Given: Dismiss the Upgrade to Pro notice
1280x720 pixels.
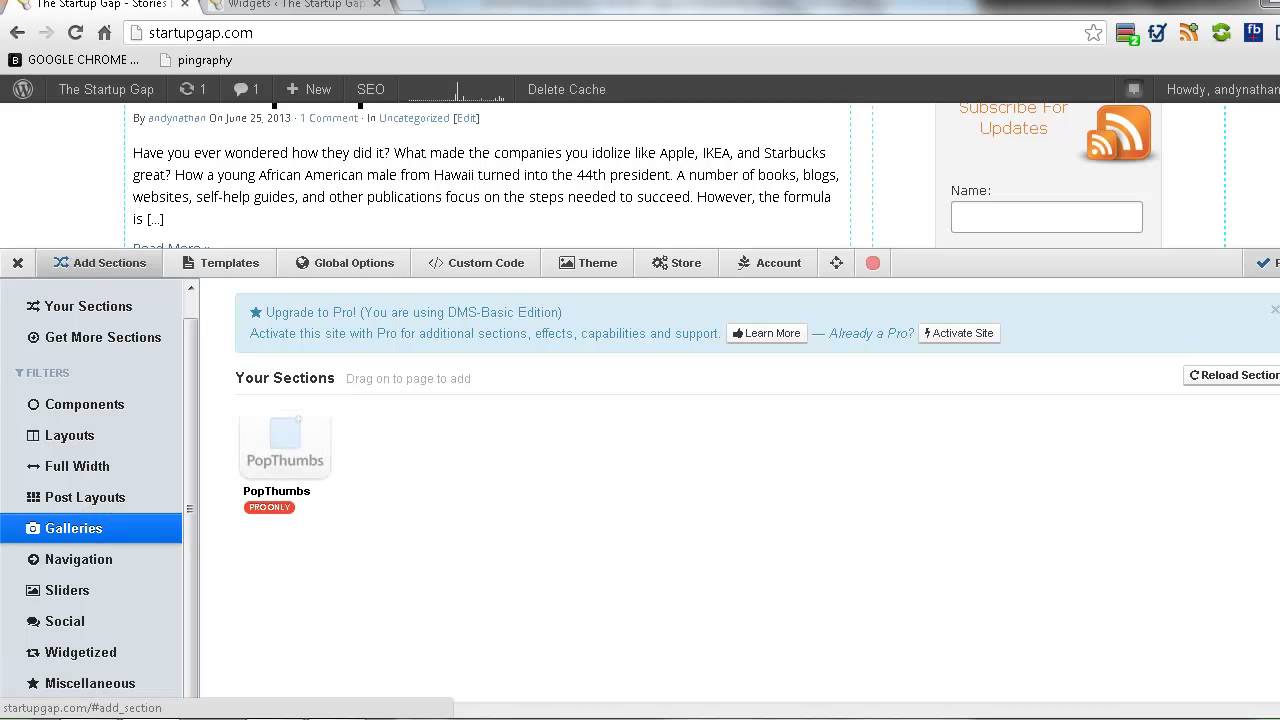Looking at the screenshot, I should pyautogui.click(x=1274, y=309).
